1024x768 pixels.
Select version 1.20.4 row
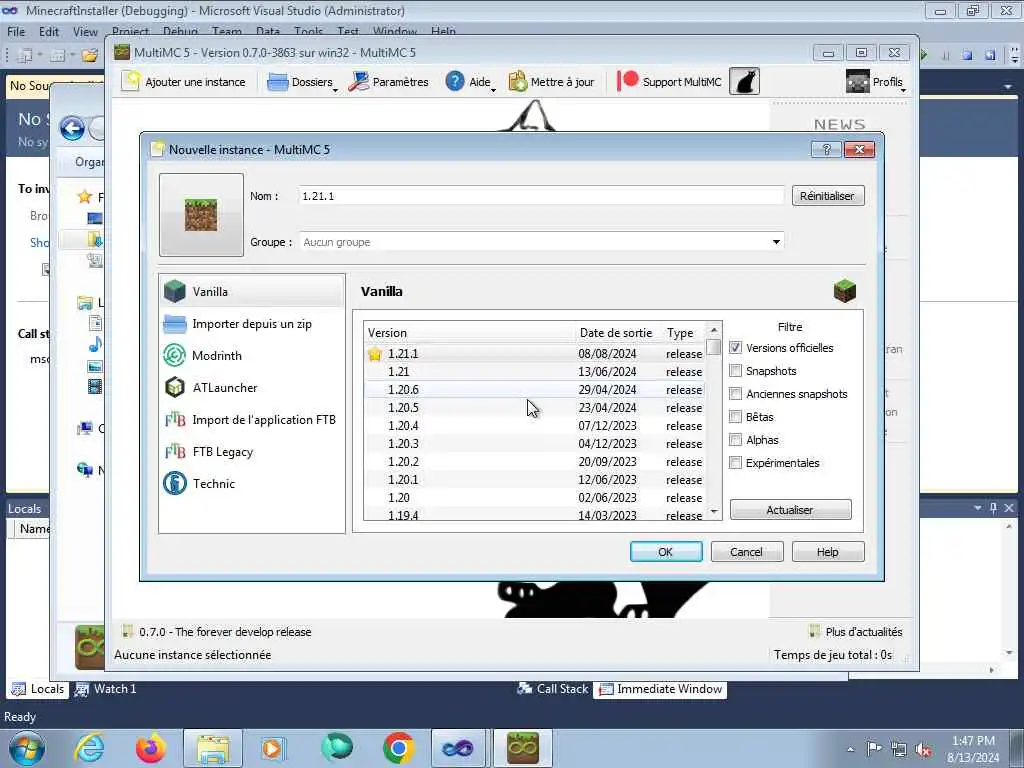[x=535, y=425]
